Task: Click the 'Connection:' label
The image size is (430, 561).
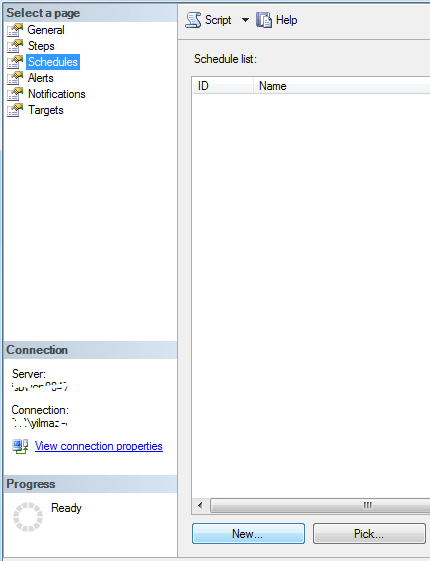Action: [40, 410]
